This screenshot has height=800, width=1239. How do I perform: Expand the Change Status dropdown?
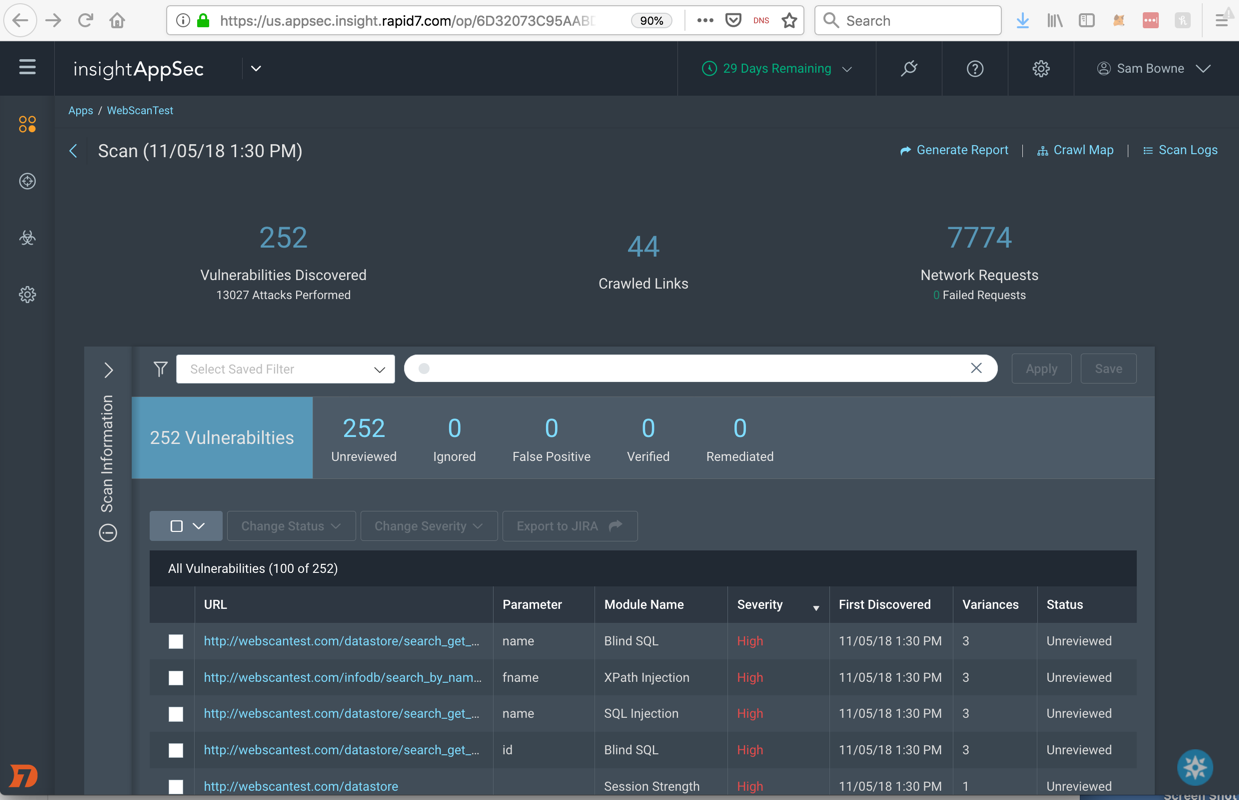[x=290, y=526]
